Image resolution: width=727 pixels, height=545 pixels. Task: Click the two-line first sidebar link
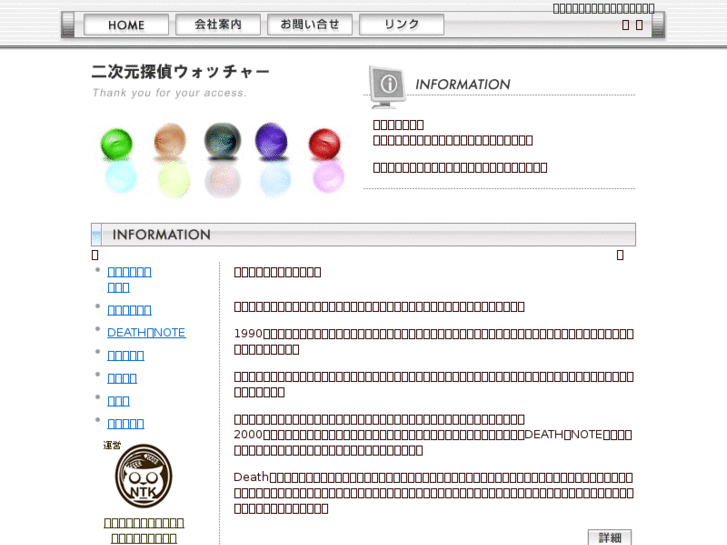pyautogui.click(x=129, y=279)
